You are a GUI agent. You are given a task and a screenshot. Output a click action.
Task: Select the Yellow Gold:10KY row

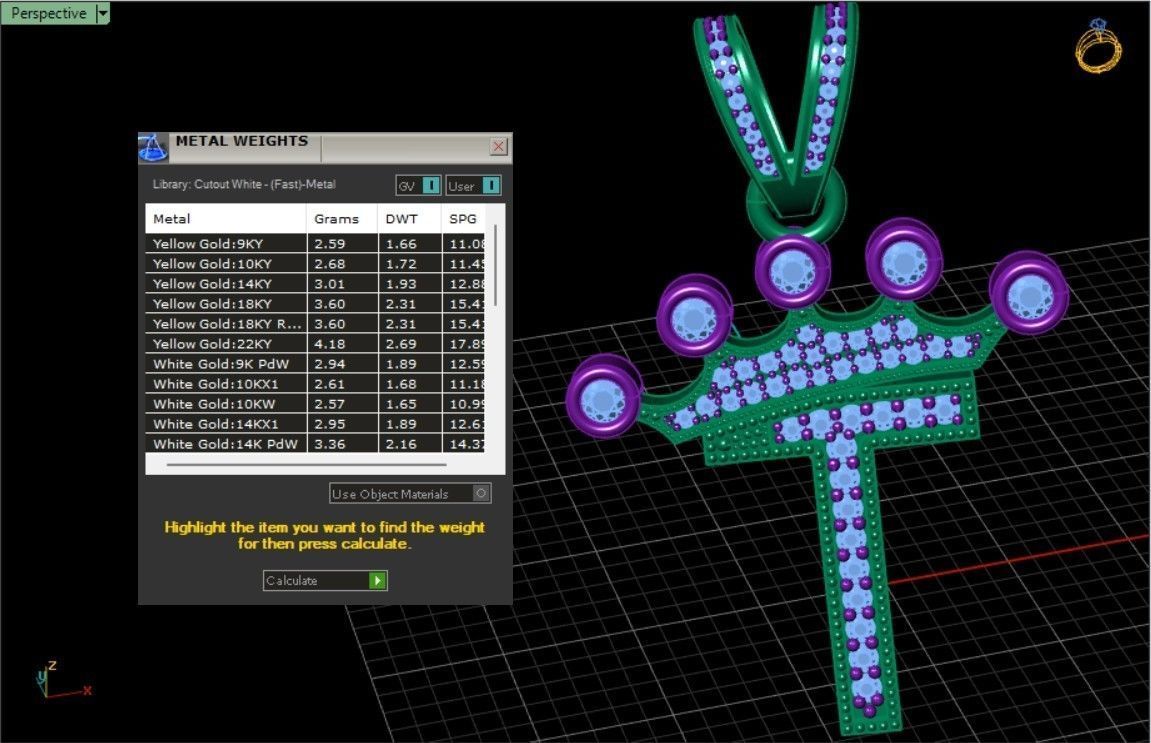click(315, 264)
